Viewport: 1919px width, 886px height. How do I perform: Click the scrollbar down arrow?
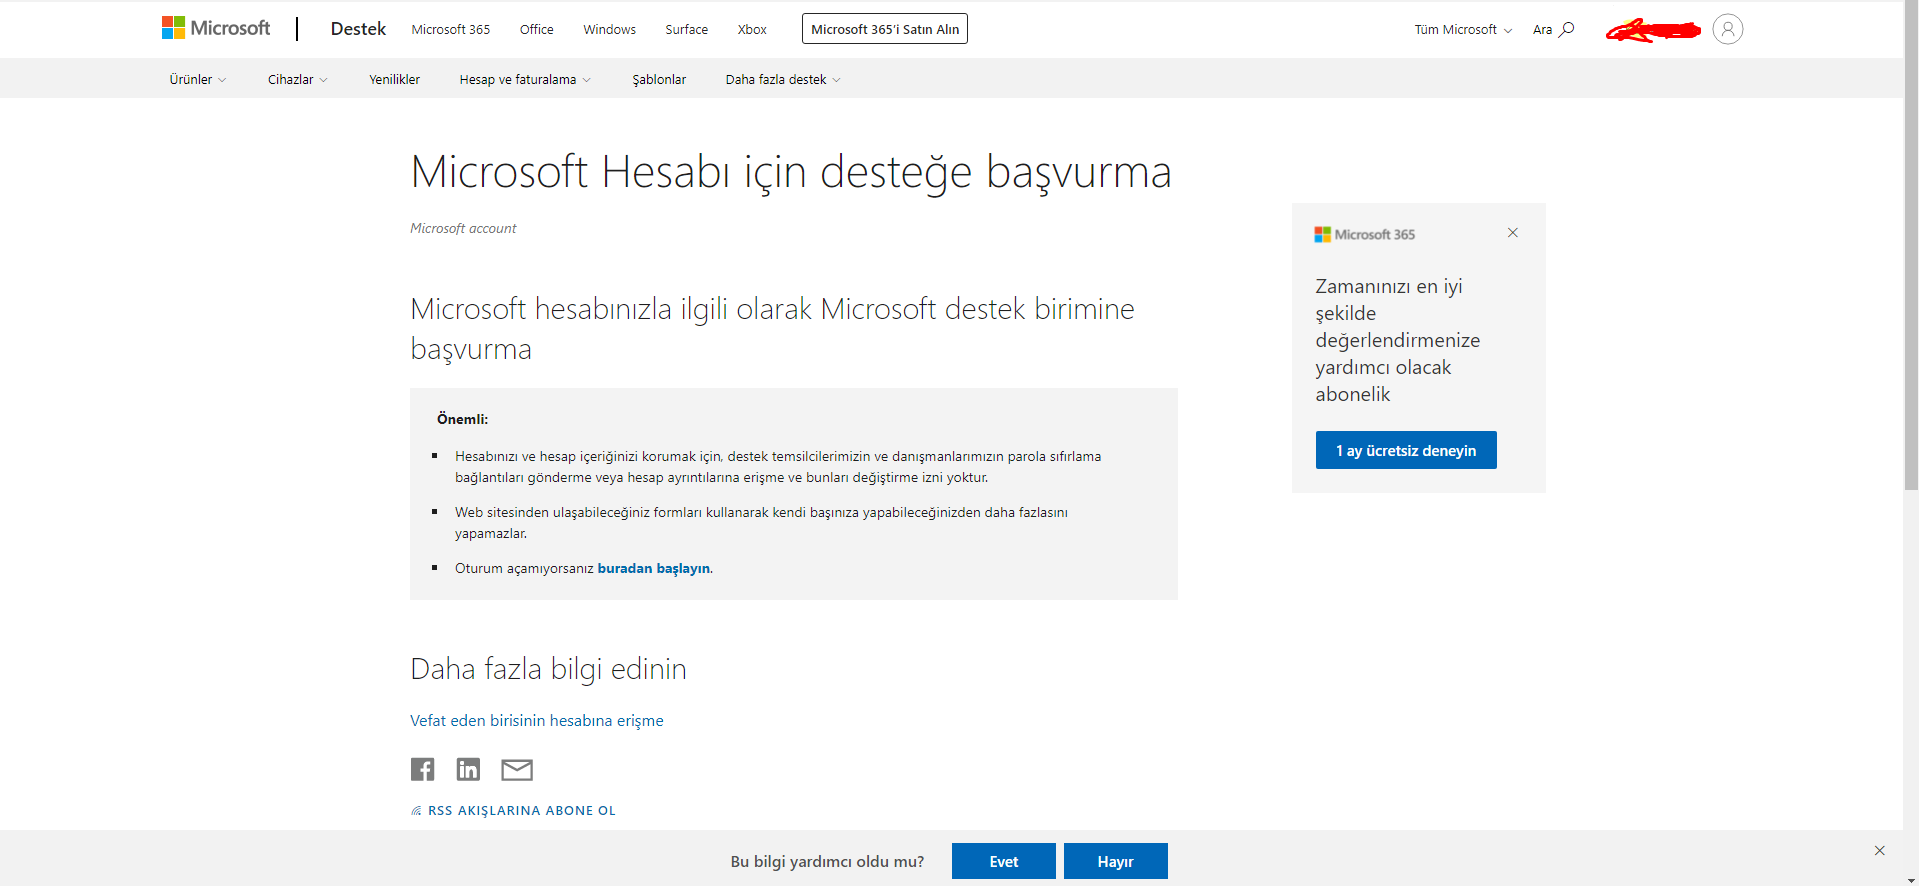point(1911,880)
